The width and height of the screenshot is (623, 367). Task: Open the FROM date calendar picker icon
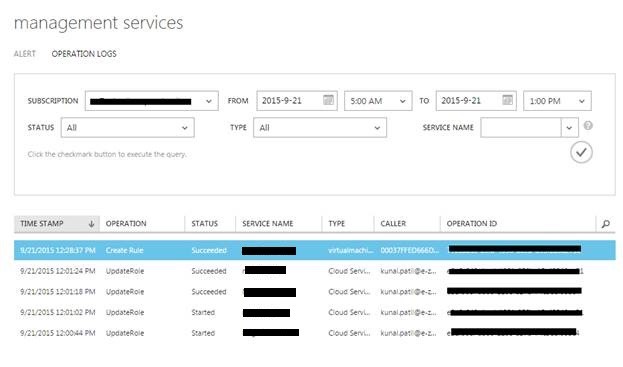click(x=328, y=100)
